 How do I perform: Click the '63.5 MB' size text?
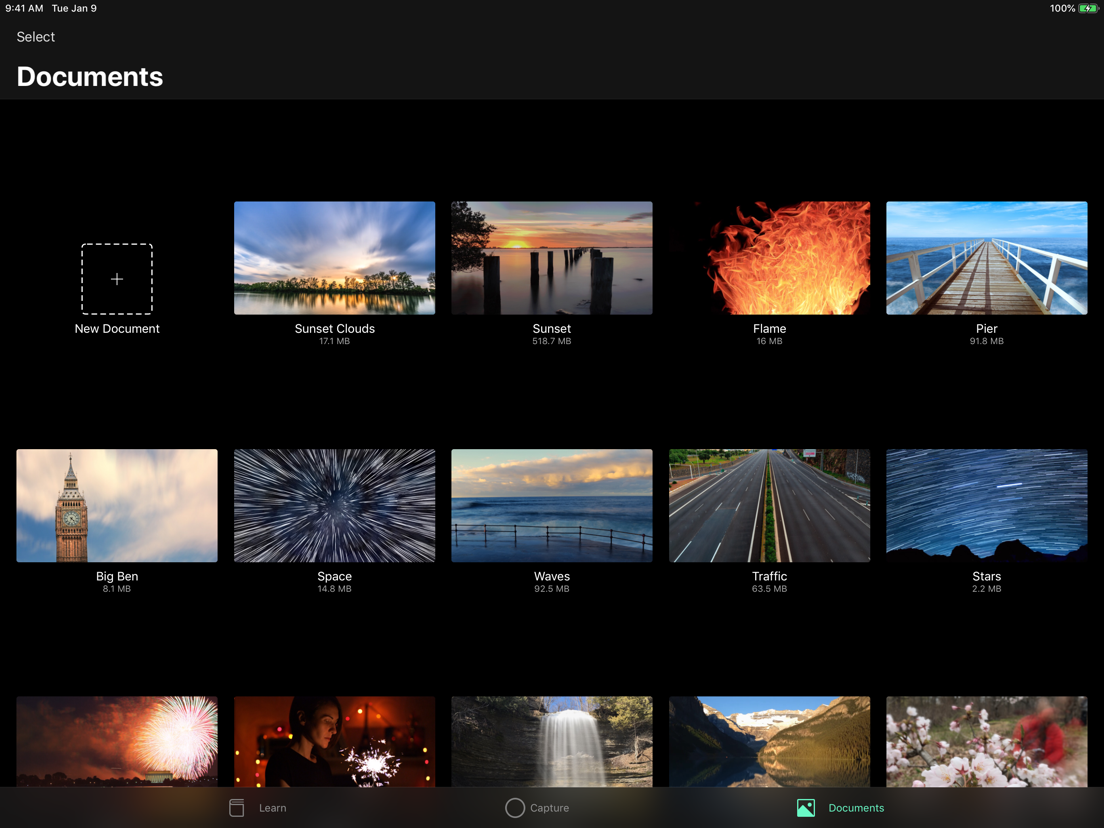[x=769, y=589]
